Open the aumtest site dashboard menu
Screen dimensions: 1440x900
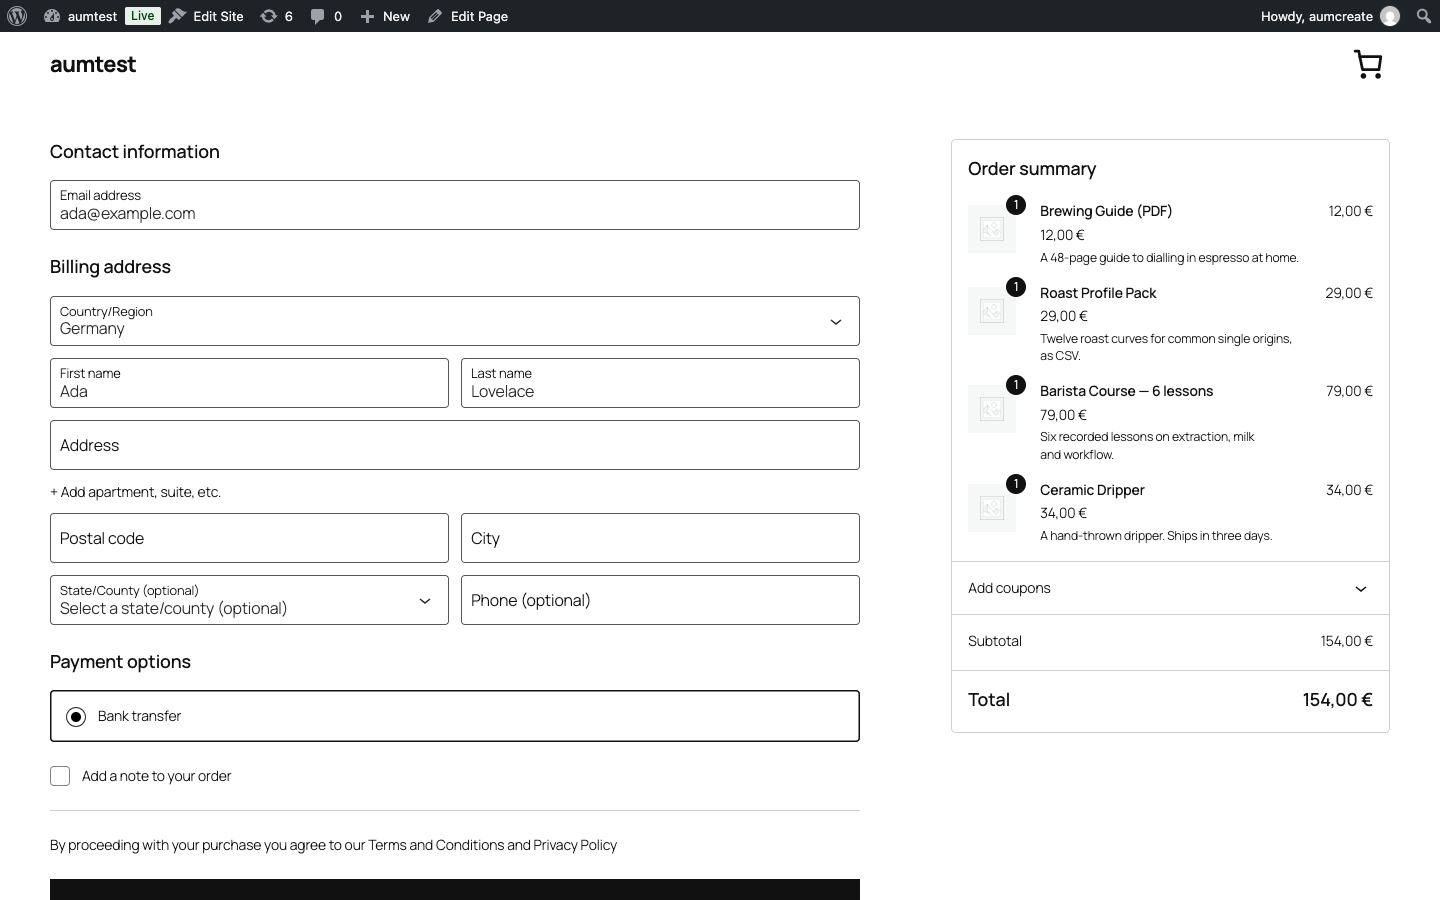[x=81, y=16]
